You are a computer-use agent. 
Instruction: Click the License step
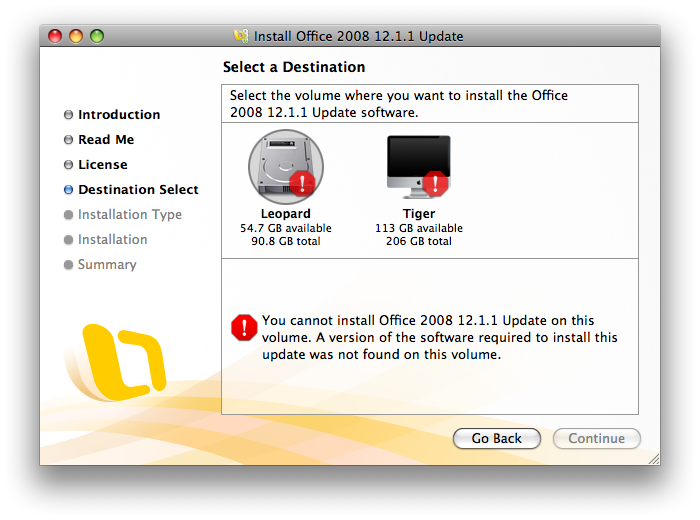(103, 165)
